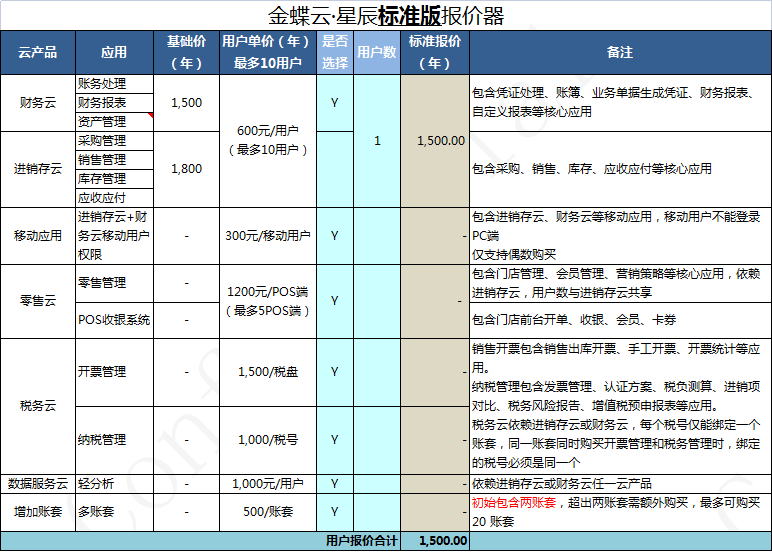Click the 账务处理 application cell

pyautogui.click(x=115, y=84)
